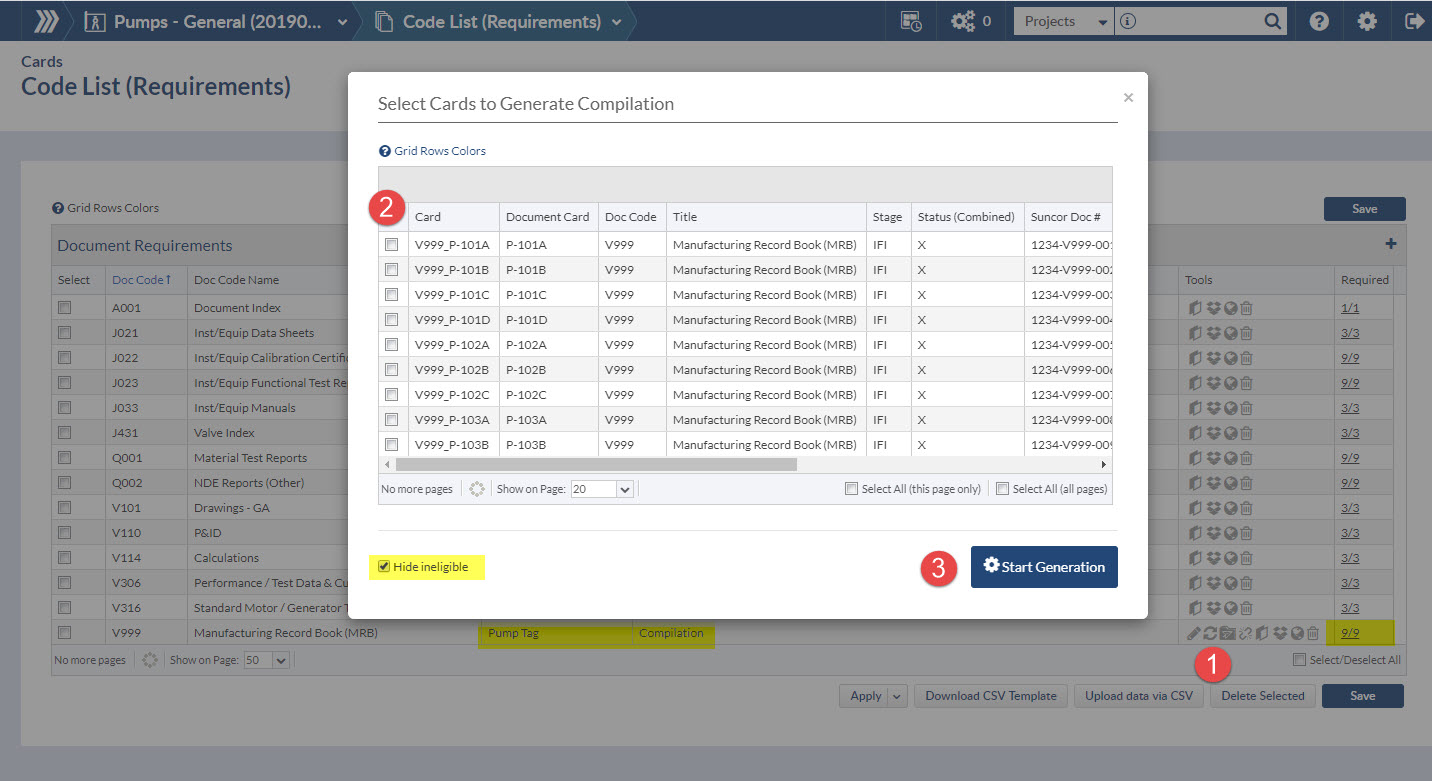Image resolution: width=1432 pixels, height=781 pixels.
Task: Click the trash icon for J023 row
Action: pyautogui.click(x=1246, y=383)
